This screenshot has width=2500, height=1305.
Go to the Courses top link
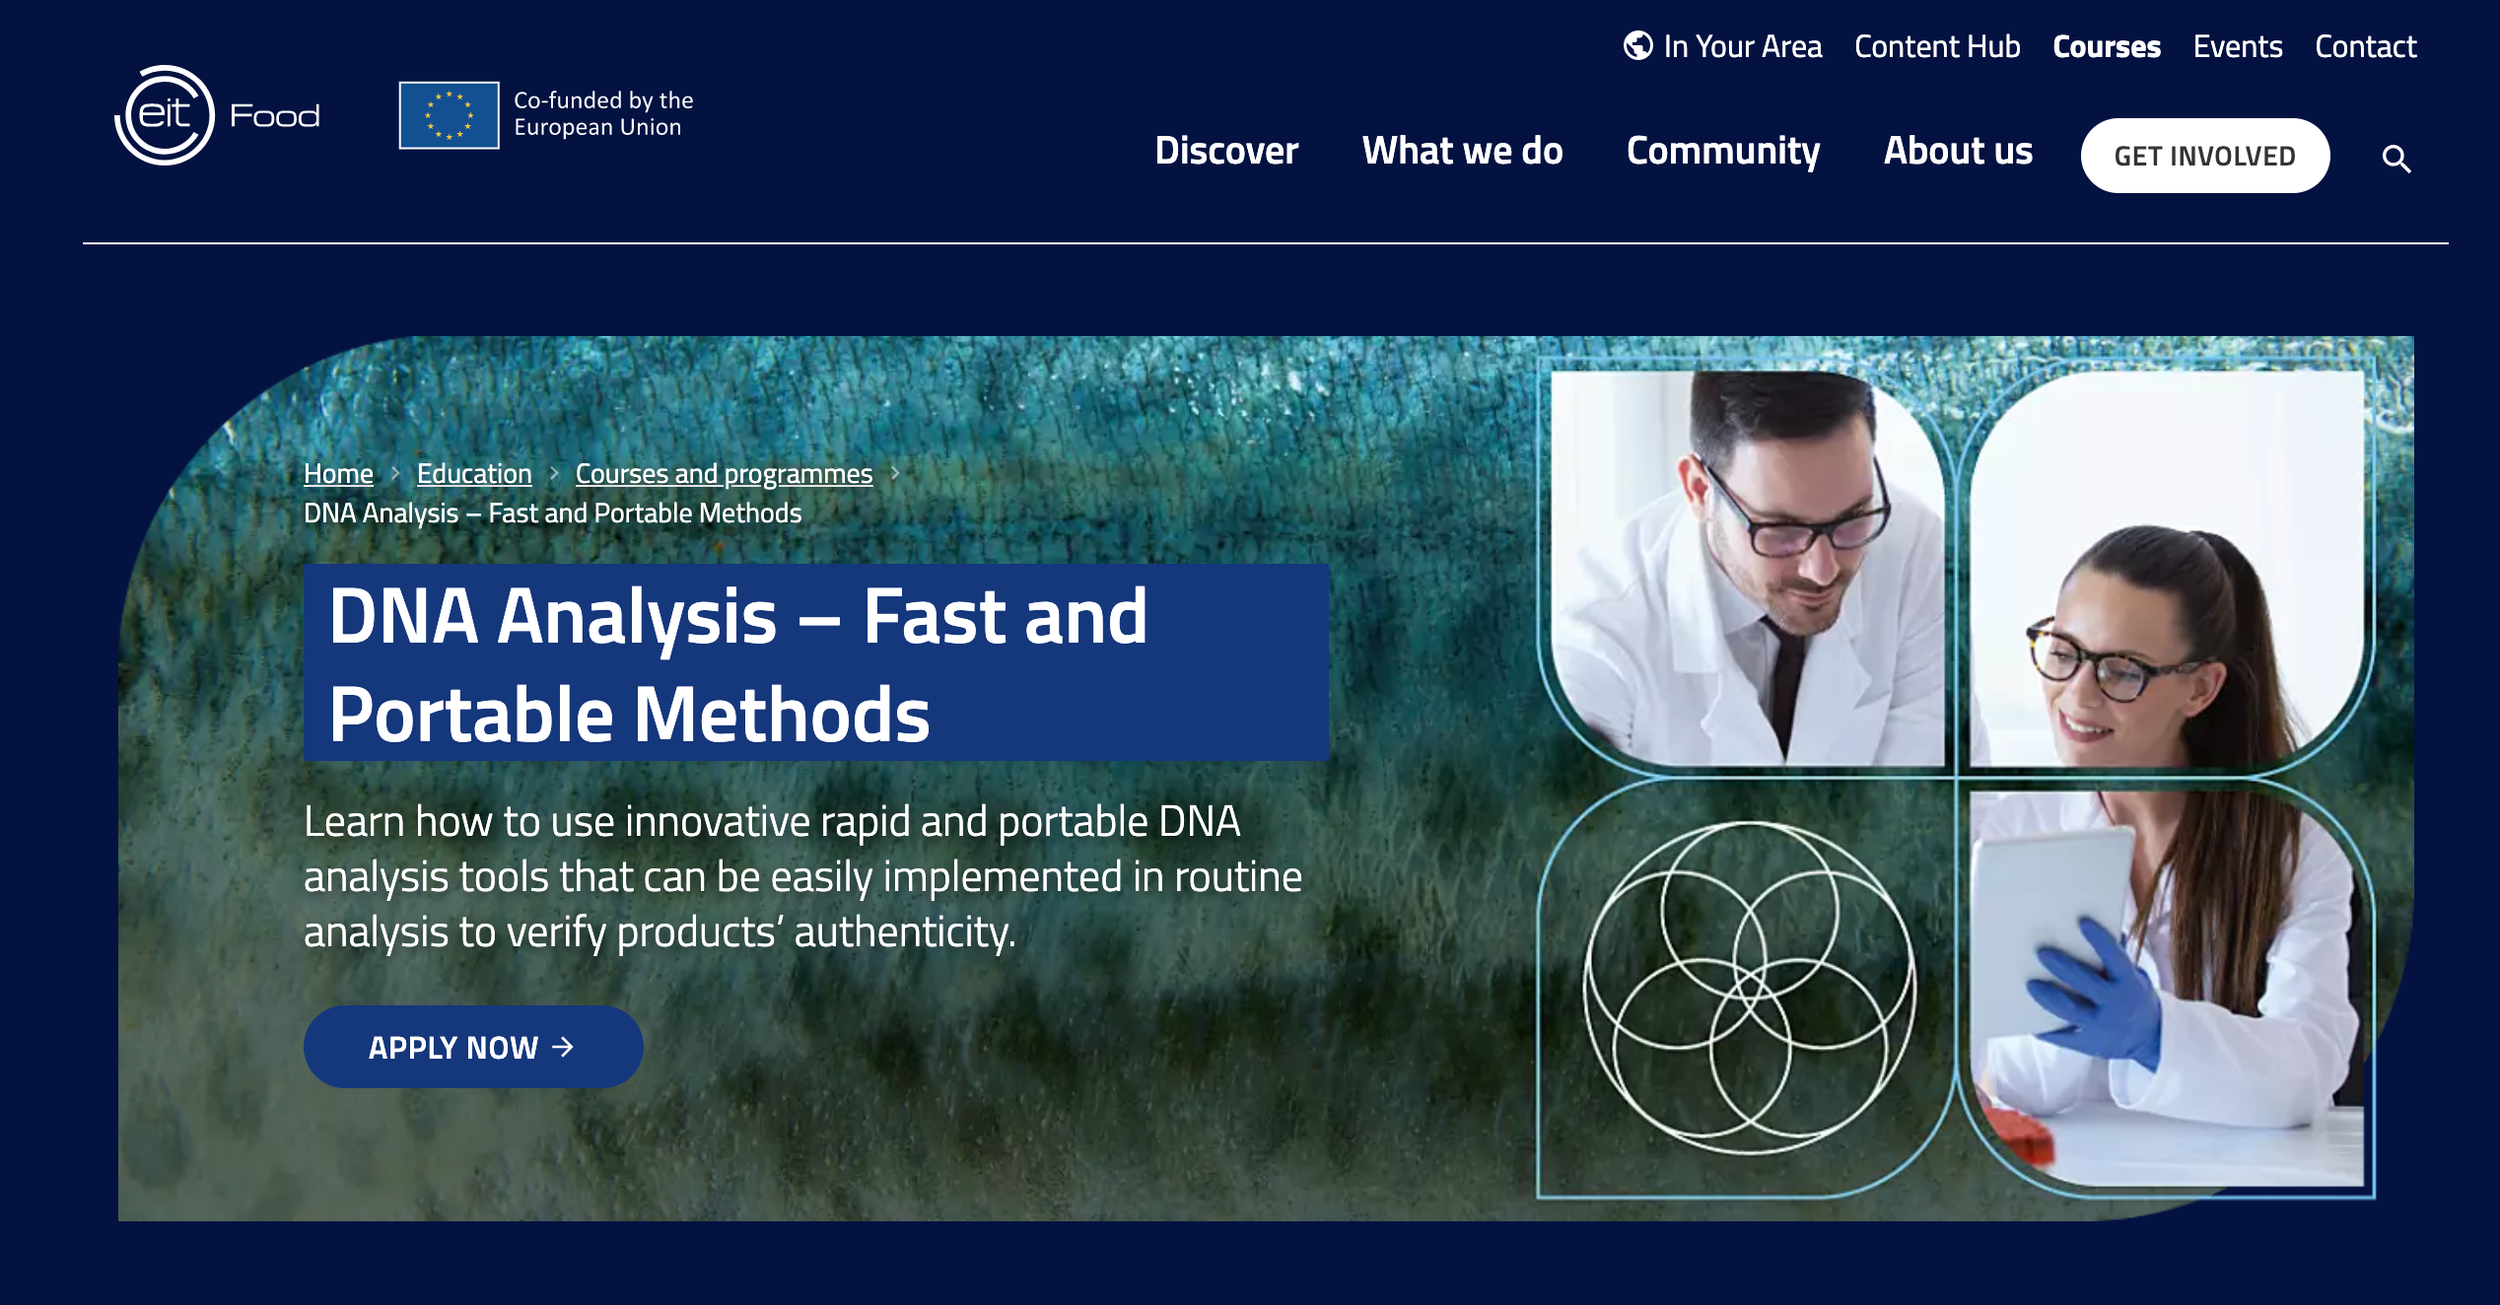pyautogui.click(x=2106, y=47)
